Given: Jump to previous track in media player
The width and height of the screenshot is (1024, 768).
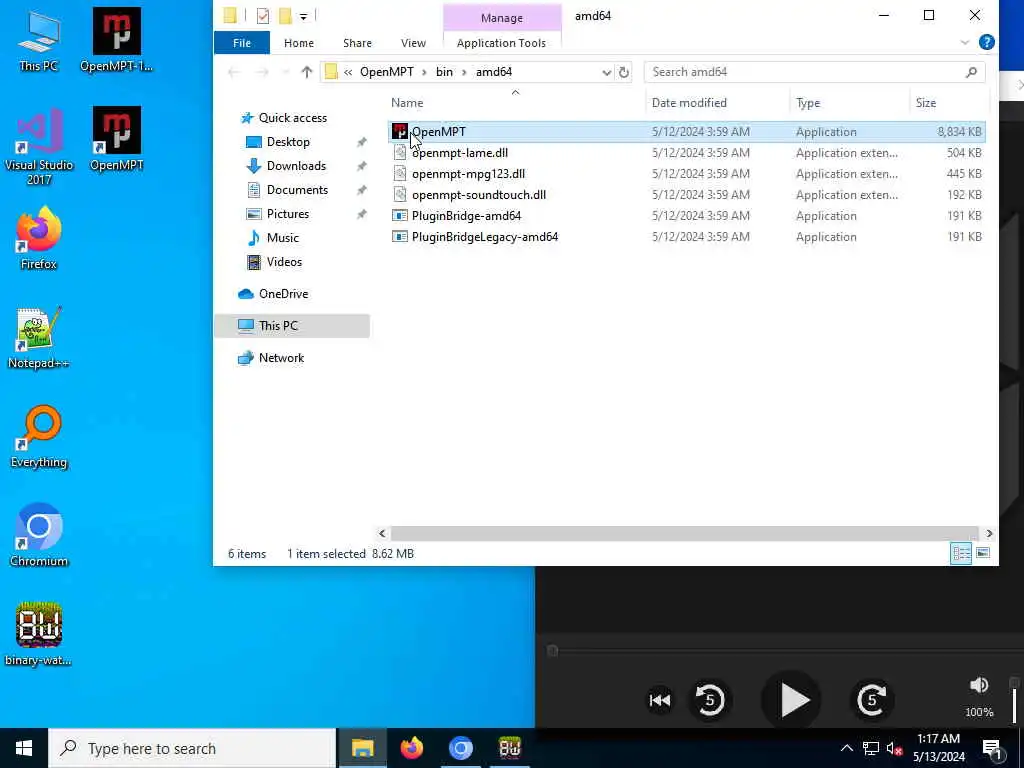Looking at the screenshot, I should click(x=660, y=701).
